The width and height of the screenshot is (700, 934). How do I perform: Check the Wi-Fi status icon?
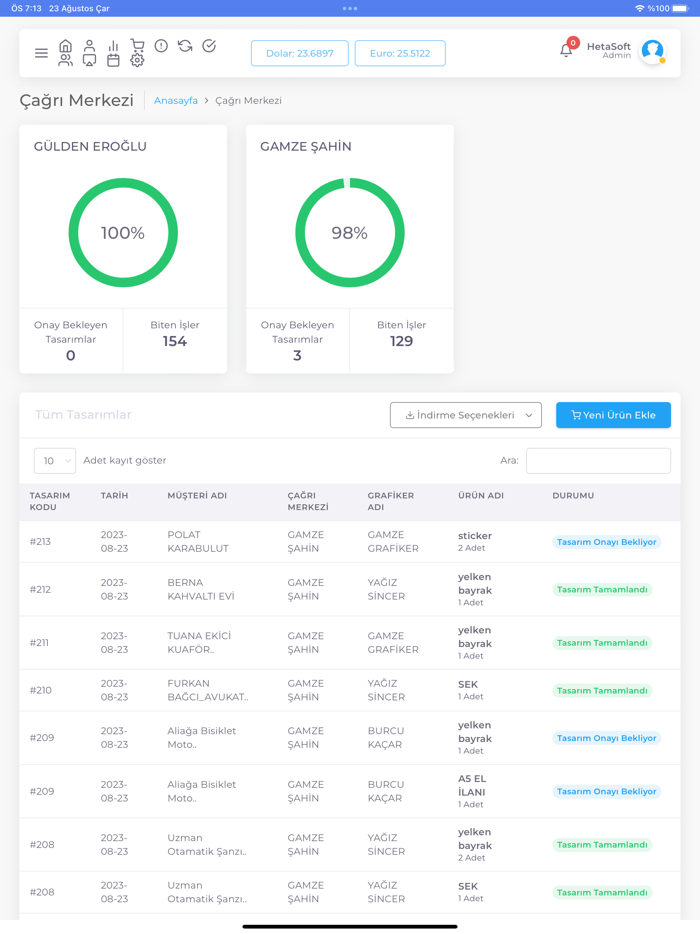640,8
